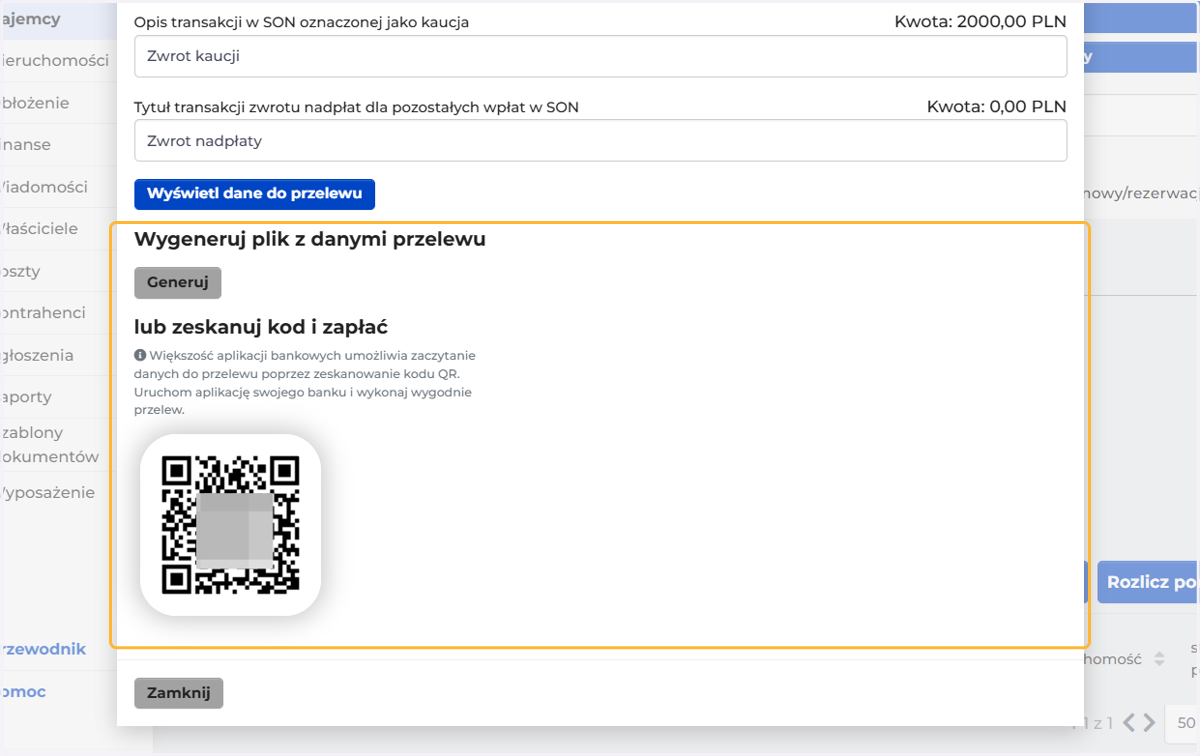Open Właściciele in the sidebar

coord(39,229)
